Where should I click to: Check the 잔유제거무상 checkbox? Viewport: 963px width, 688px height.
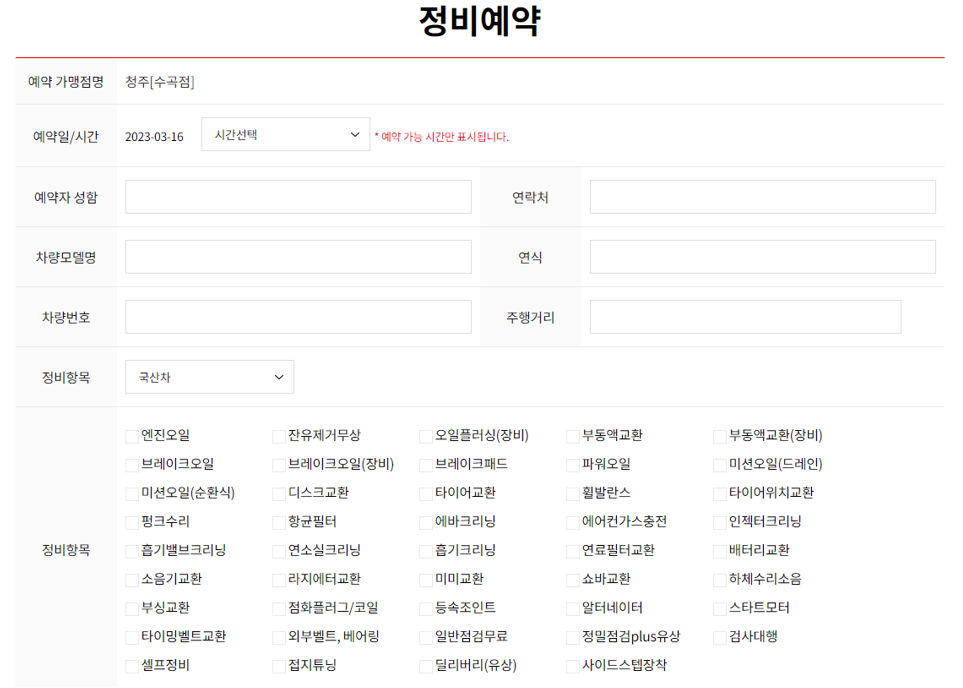279,437
